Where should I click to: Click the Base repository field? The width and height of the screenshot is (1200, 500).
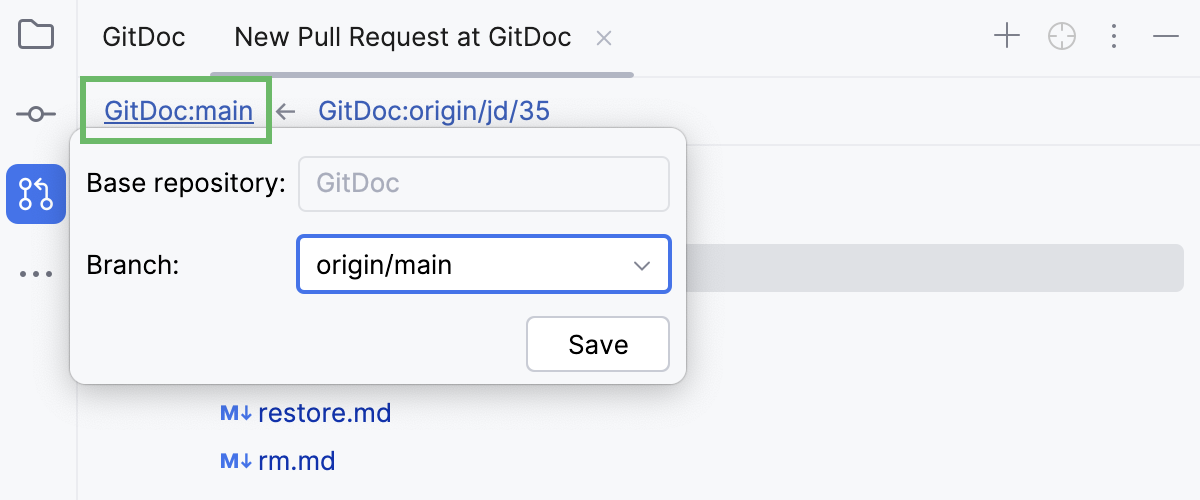483,183
